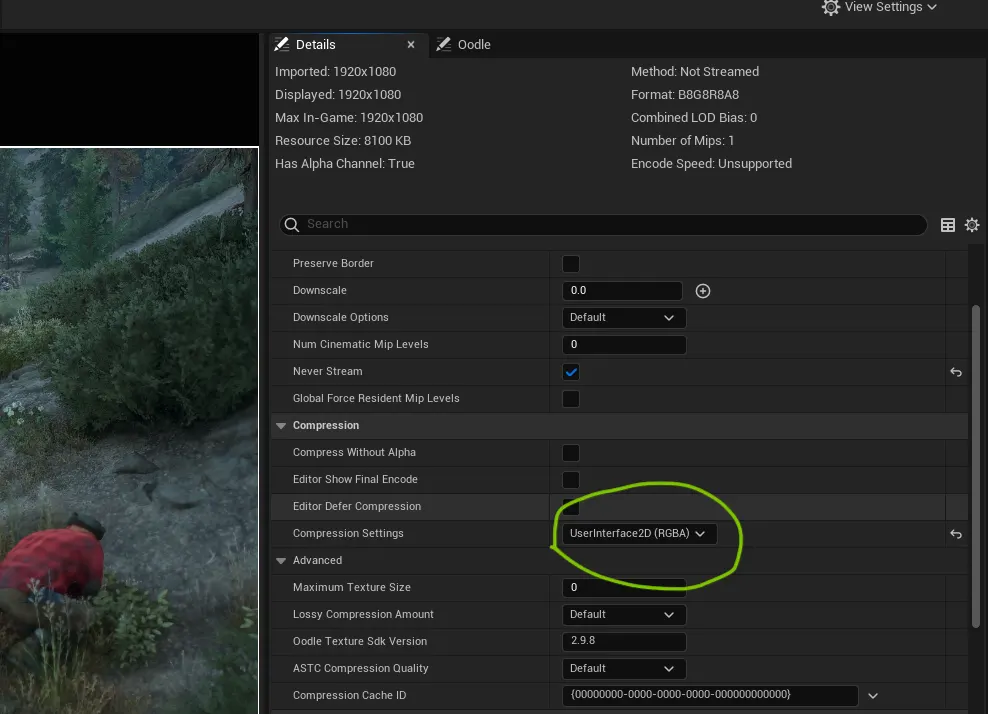Uncheck Never Stream checkbox
The width and height of the screenshot is (988, 714).
pos(571,372)
